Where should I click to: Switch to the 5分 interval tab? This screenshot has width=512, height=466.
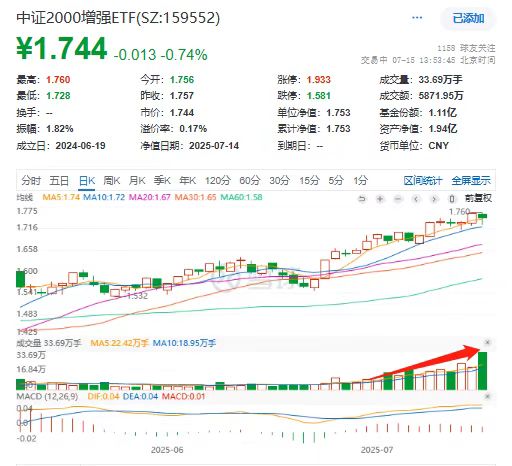pos(336,181)
